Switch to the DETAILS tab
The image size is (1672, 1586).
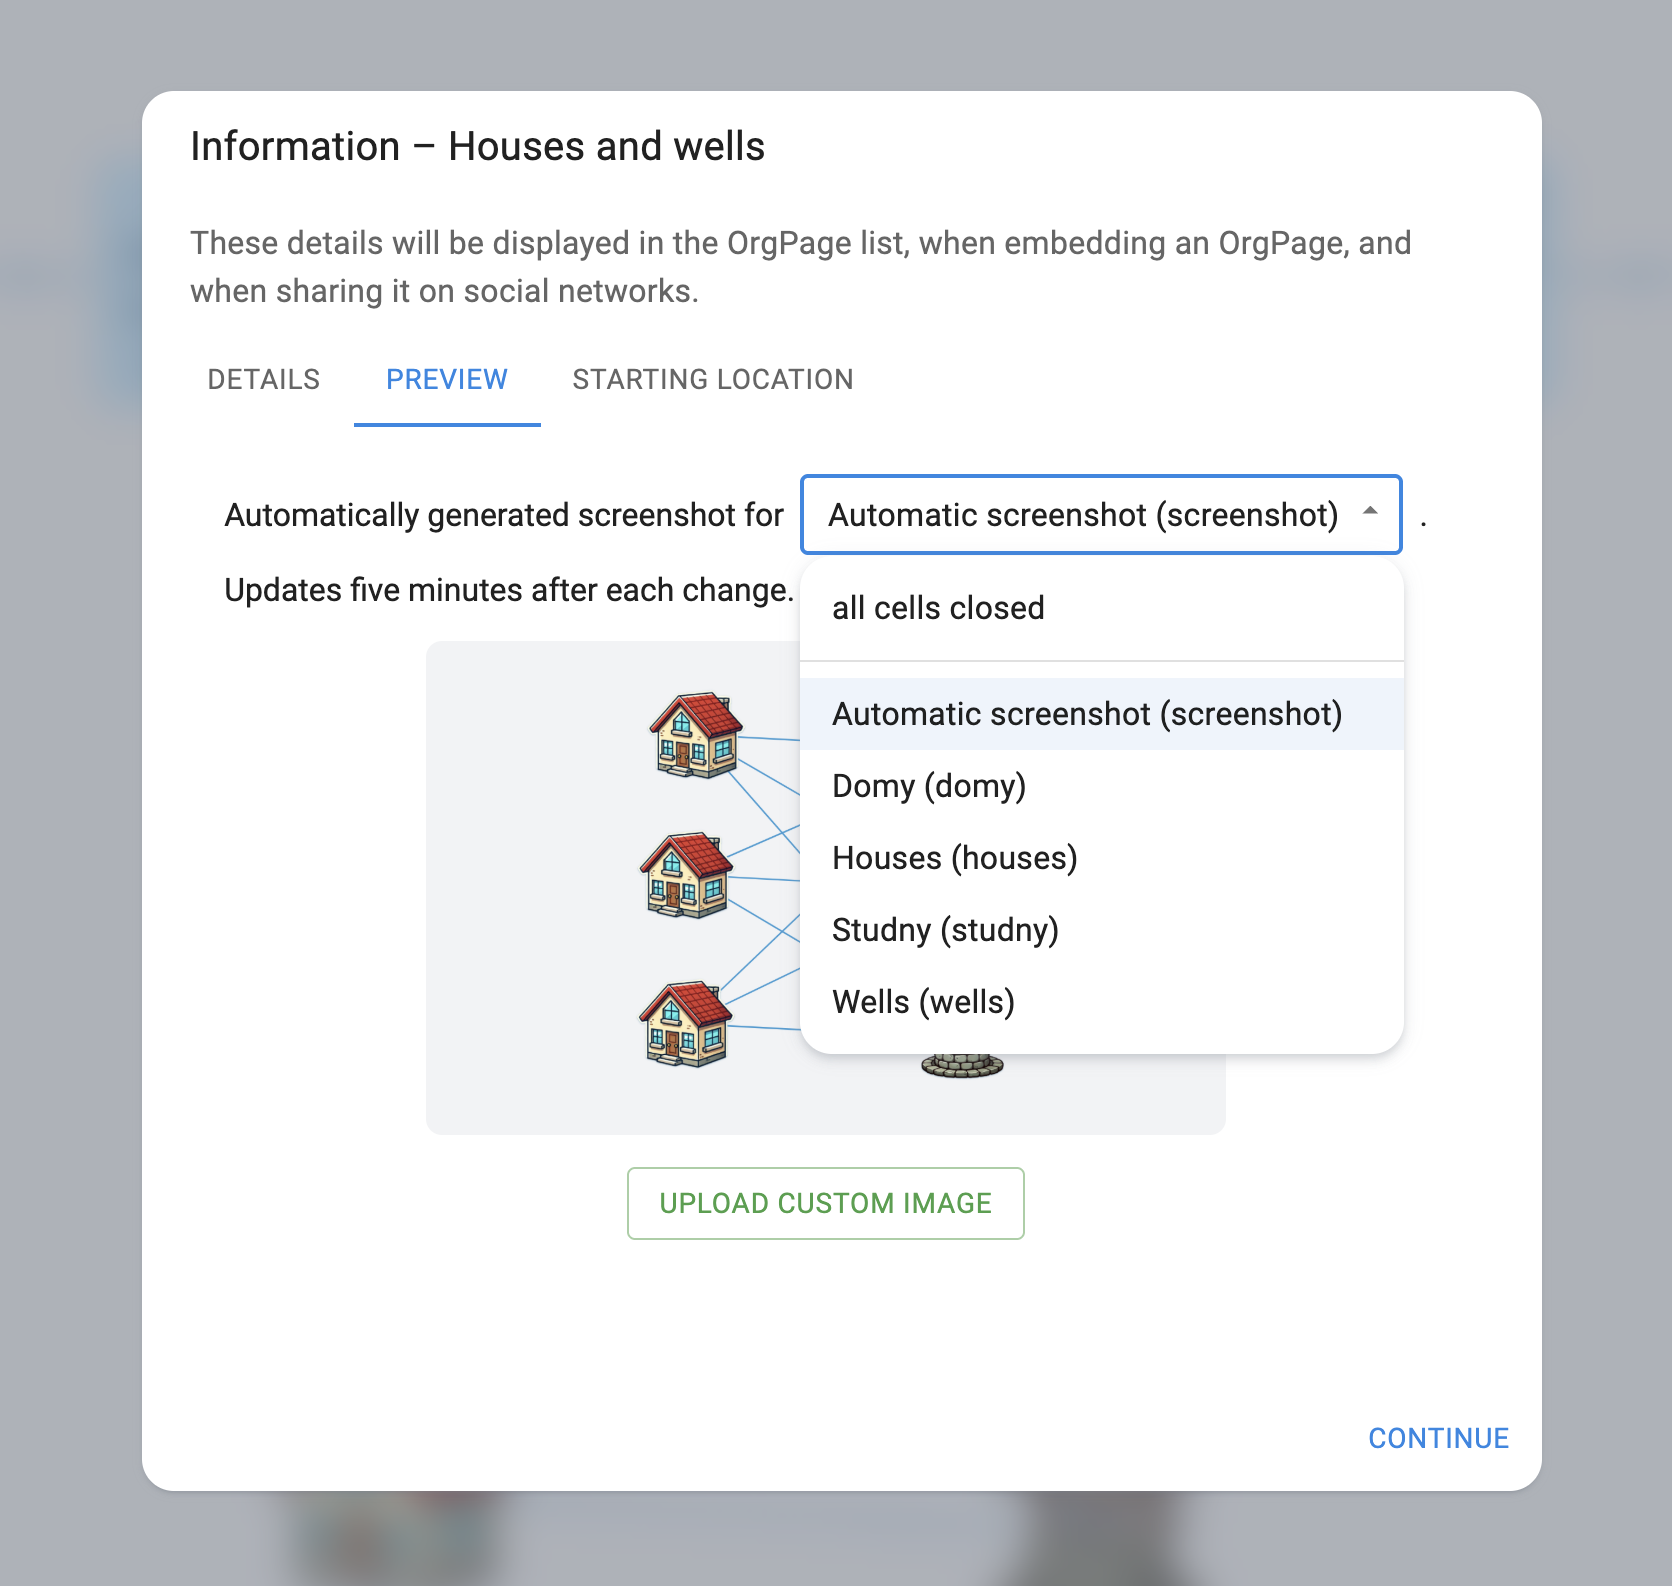pos(263,379)
